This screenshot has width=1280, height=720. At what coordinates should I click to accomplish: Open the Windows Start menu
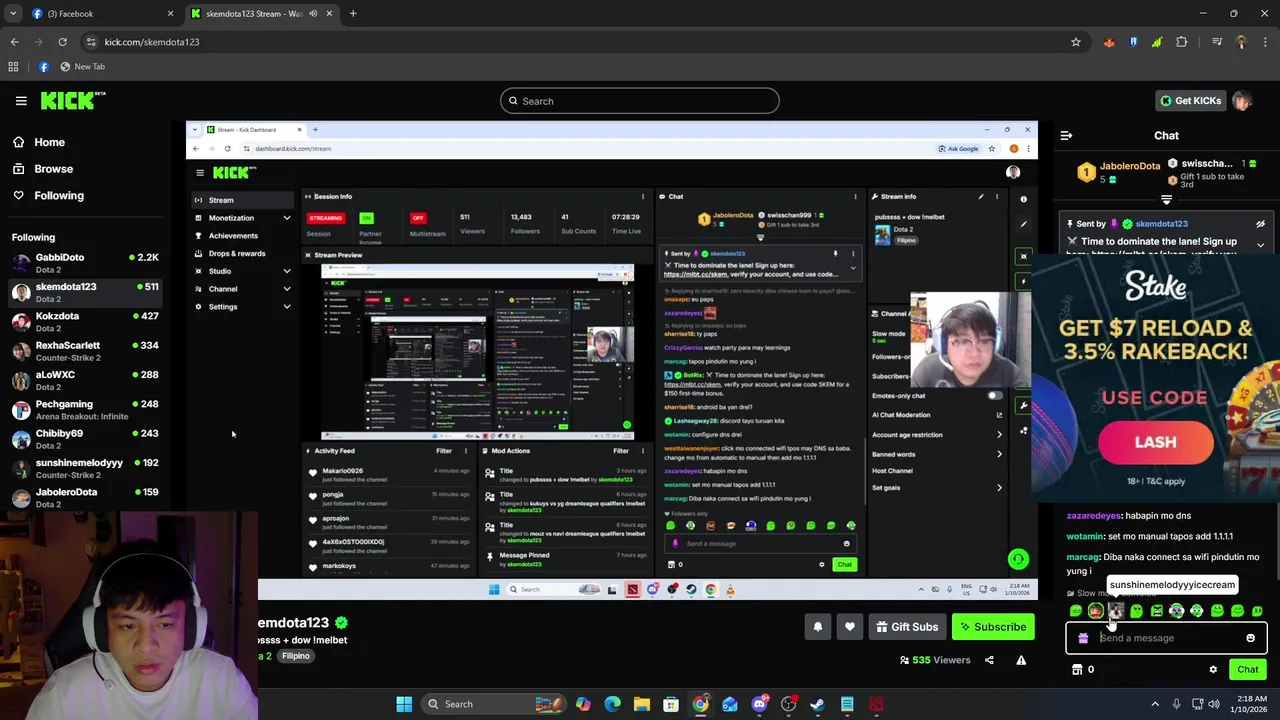(x=404, y=704)
